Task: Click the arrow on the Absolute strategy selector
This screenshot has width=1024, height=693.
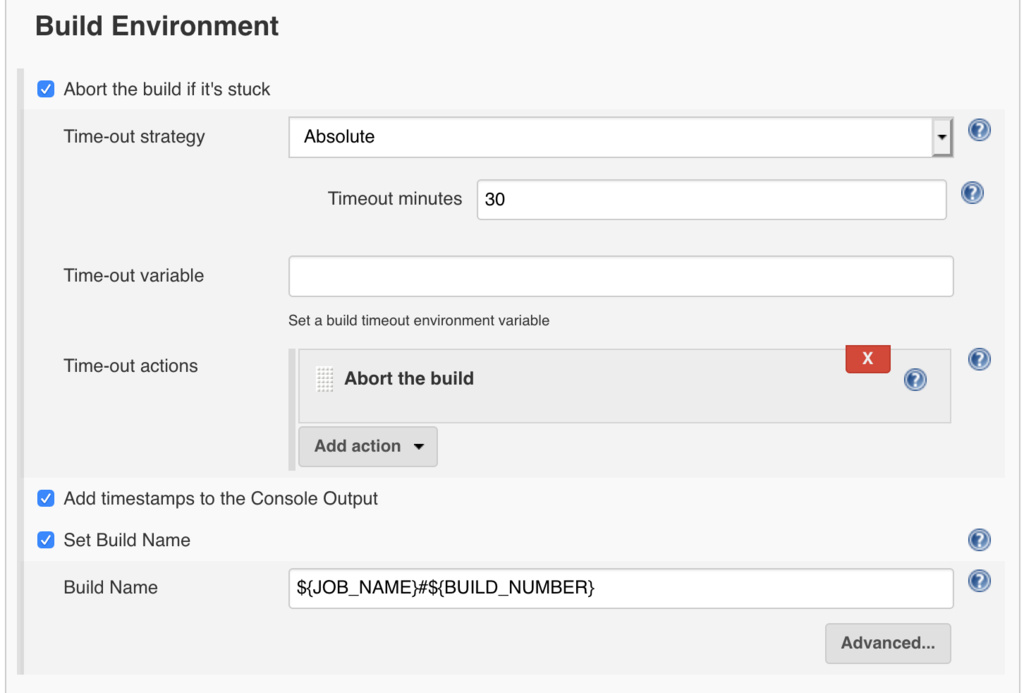Action: pyautogui.click(x=941, y=137)
